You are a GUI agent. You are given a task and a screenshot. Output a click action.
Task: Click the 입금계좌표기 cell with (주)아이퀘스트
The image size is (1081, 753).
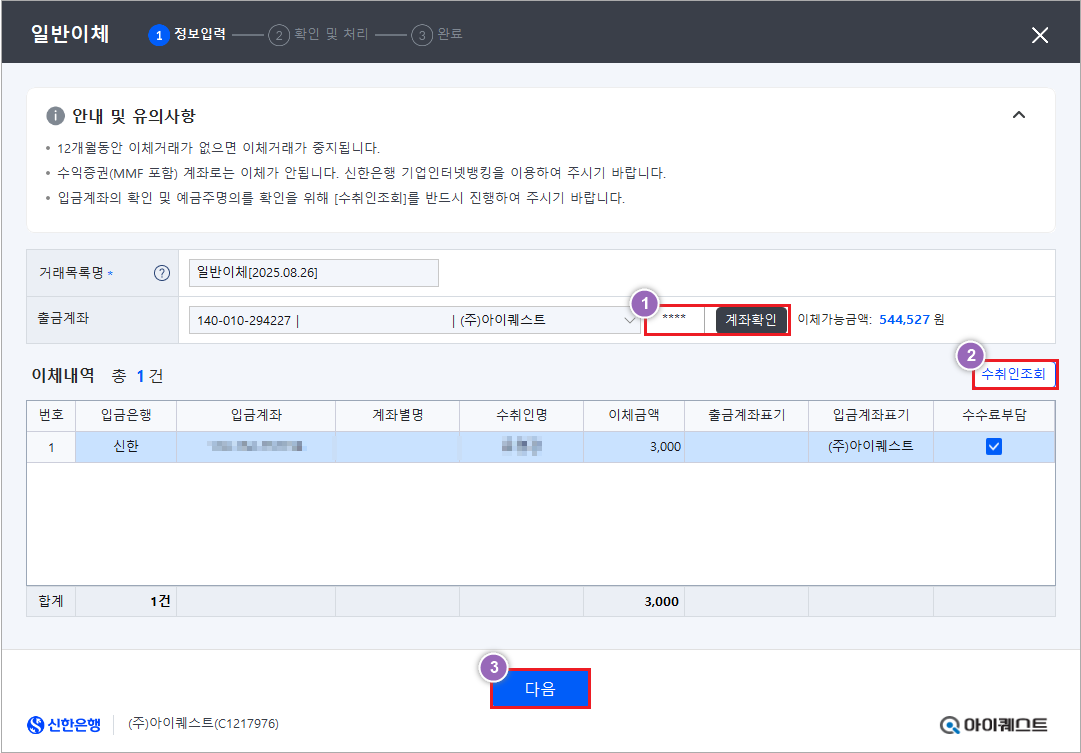coord(870,447)
